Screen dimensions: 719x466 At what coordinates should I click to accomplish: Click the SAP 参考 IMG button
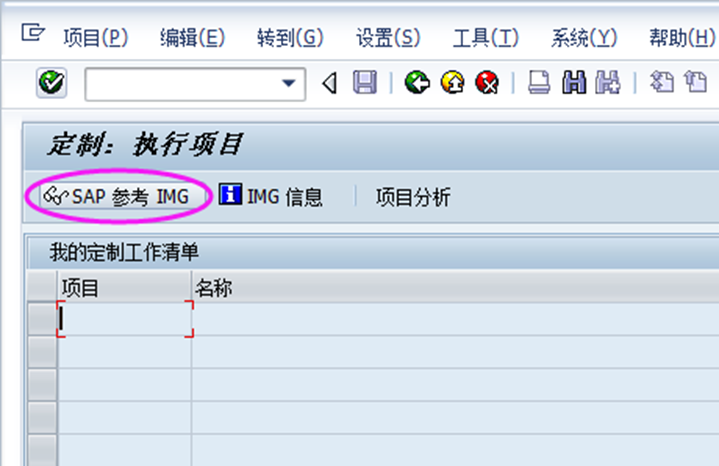121,196
